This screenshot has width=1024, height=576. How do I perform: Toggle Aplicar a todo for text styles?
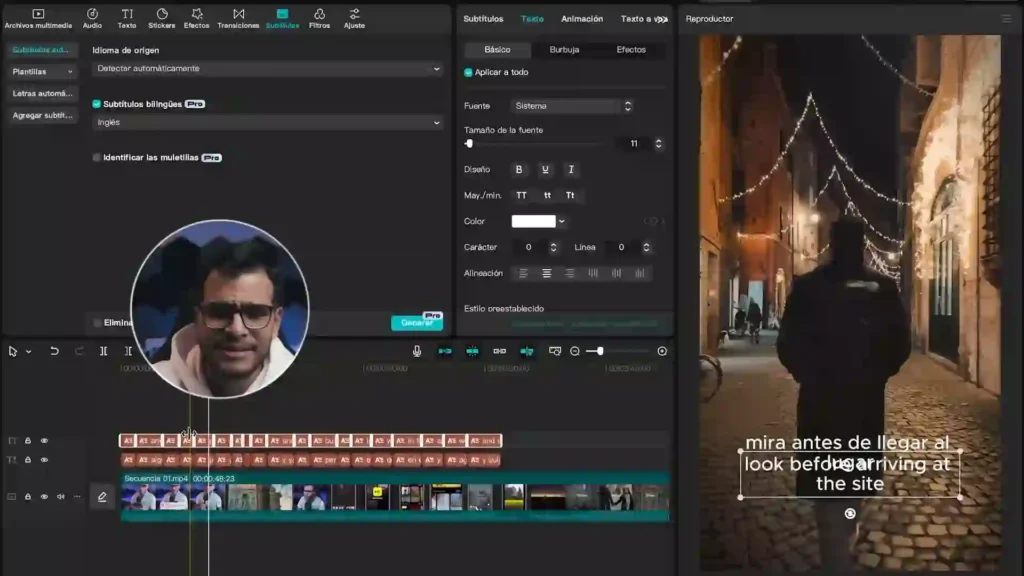point(469,71)
